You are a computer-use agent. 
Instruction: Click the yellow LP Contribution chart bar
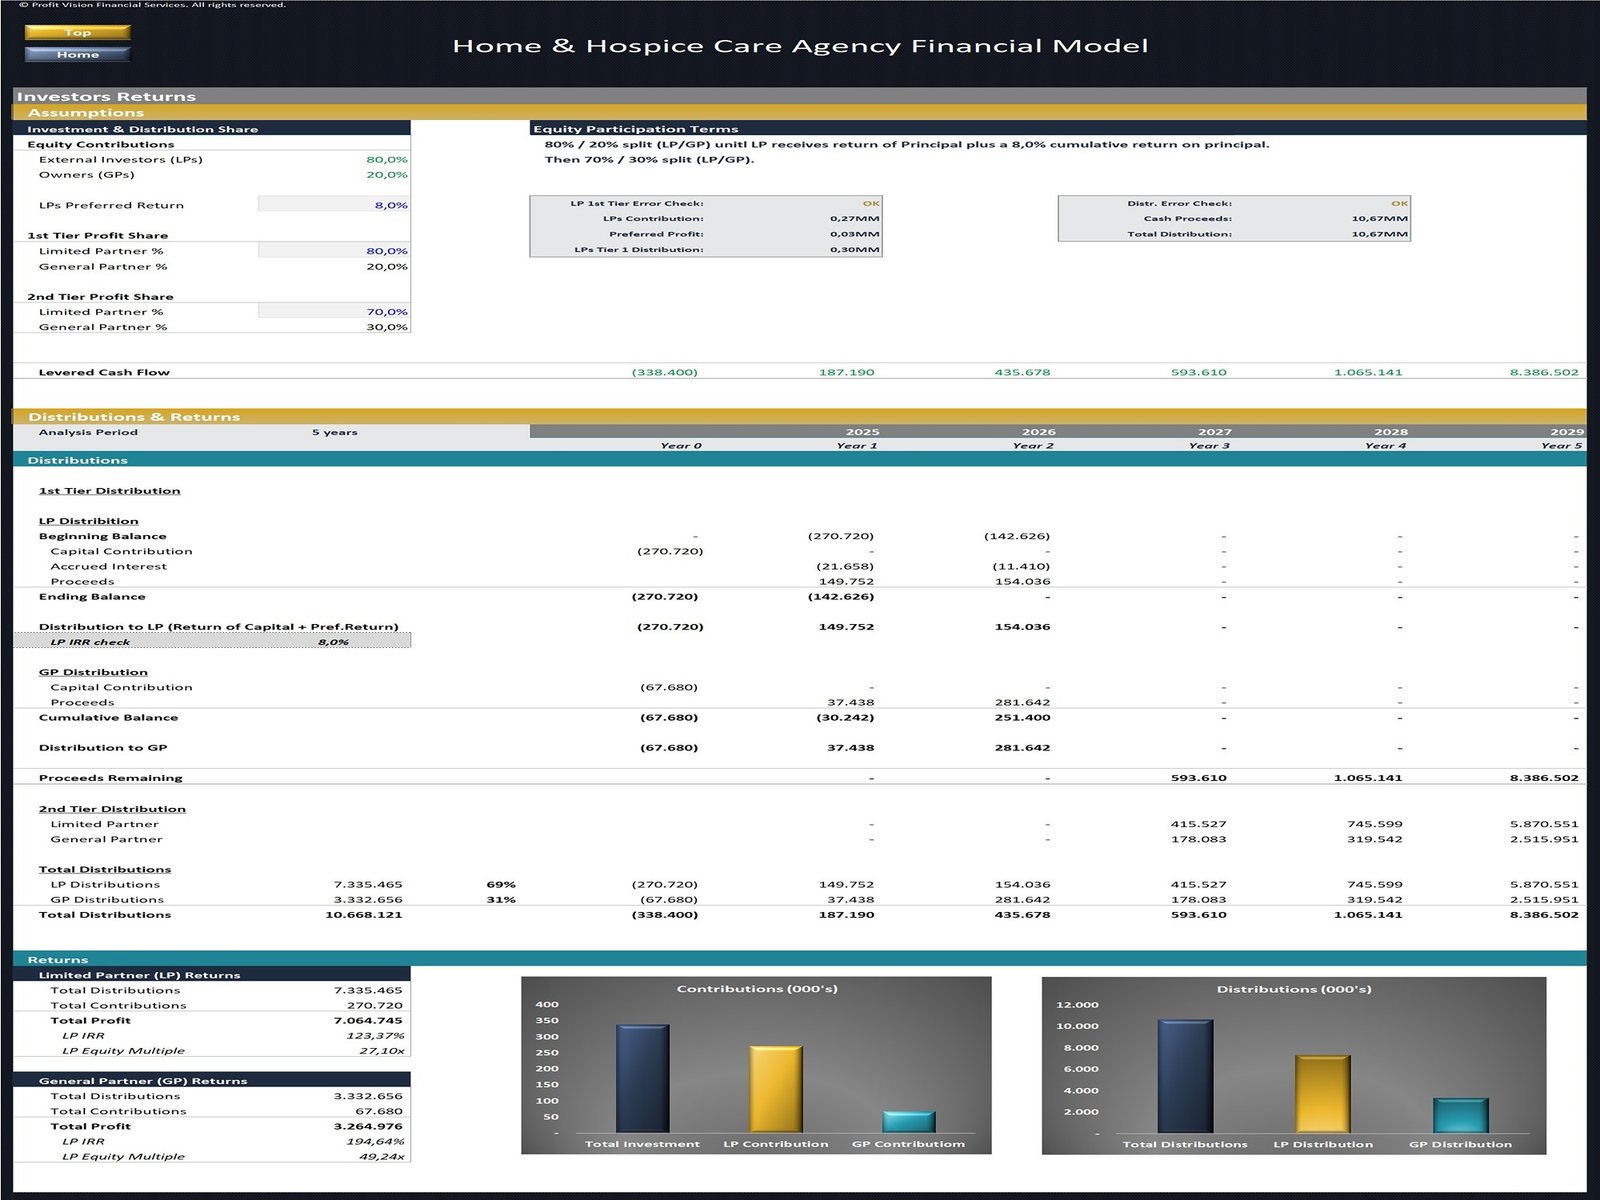click(x=776, y=1089)
